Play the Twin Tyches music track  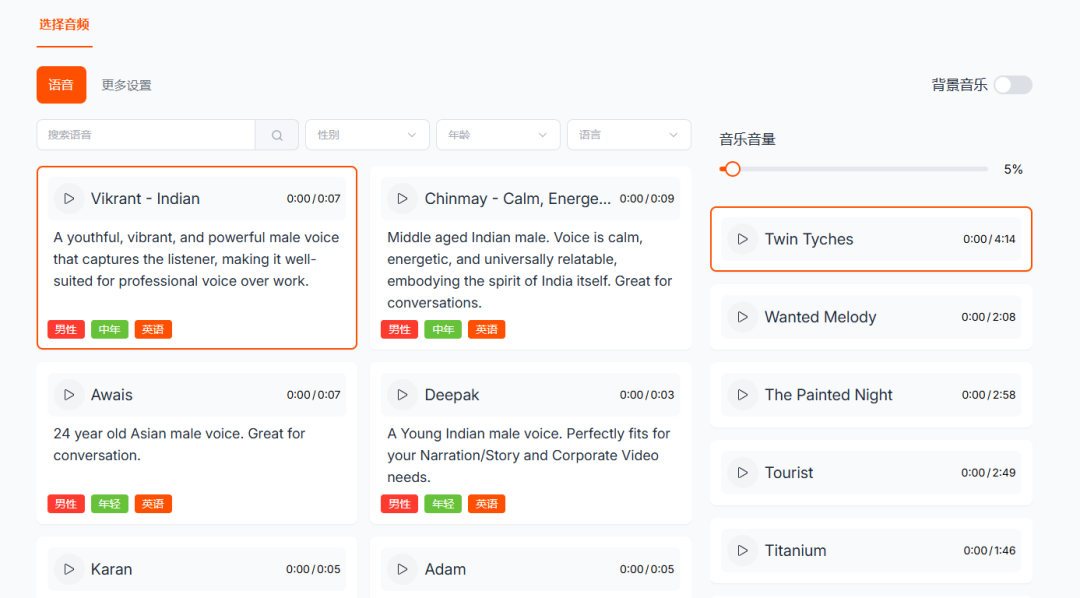pyautogui.click(x=742, y=239)
